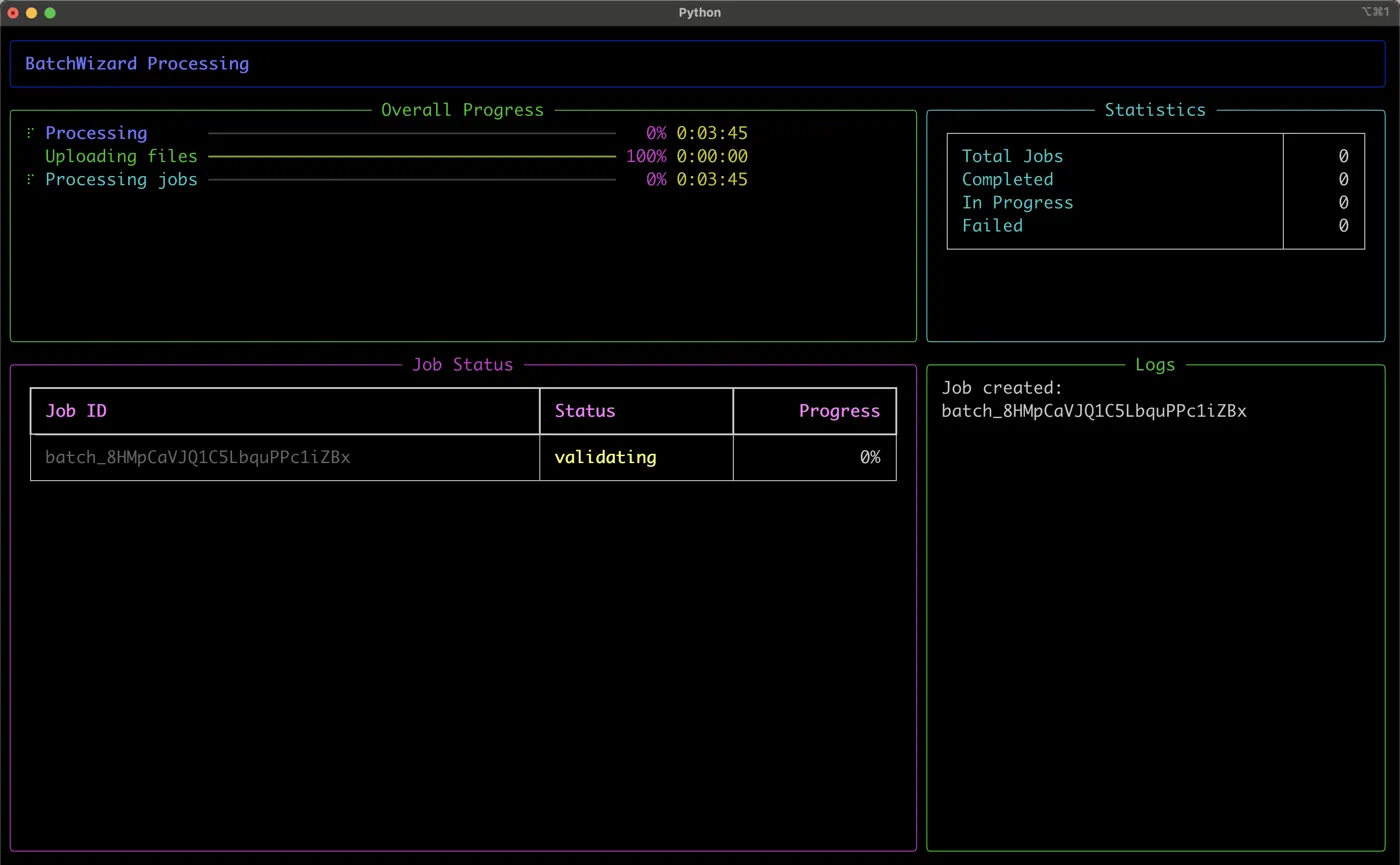Click the batch_8HMpCaVJQ1C5LbquPPc1iZBx job ID cell
The image size is (1400, 865).
point(198,458)
